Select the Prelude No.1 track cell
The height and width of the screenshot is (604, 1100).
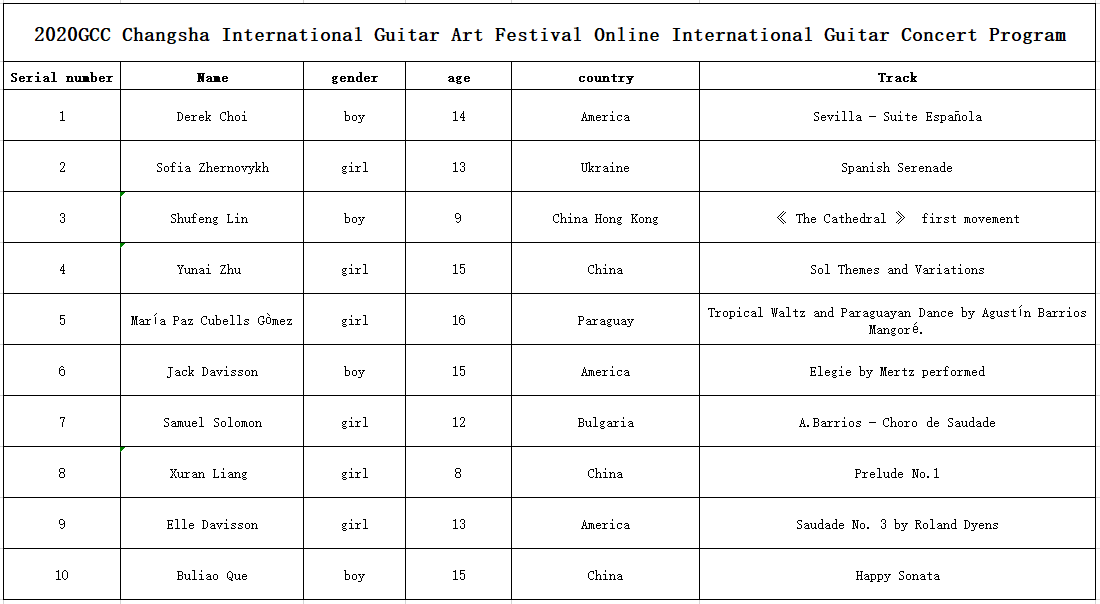[897, 473]
